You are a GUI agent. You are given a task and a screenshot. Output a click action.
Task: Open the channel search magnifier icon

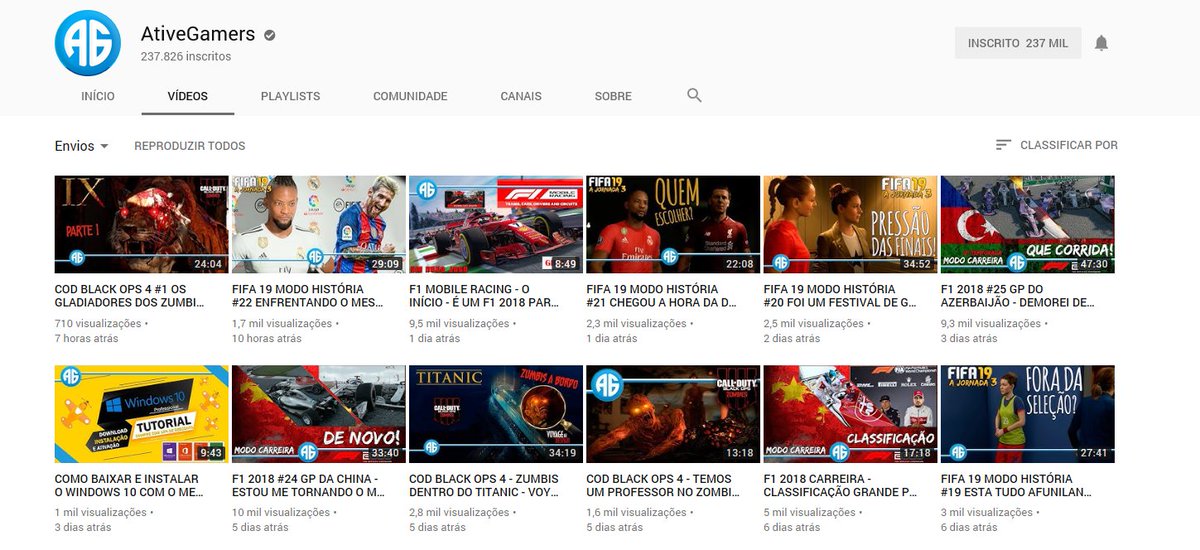click(x=694, y=96)
